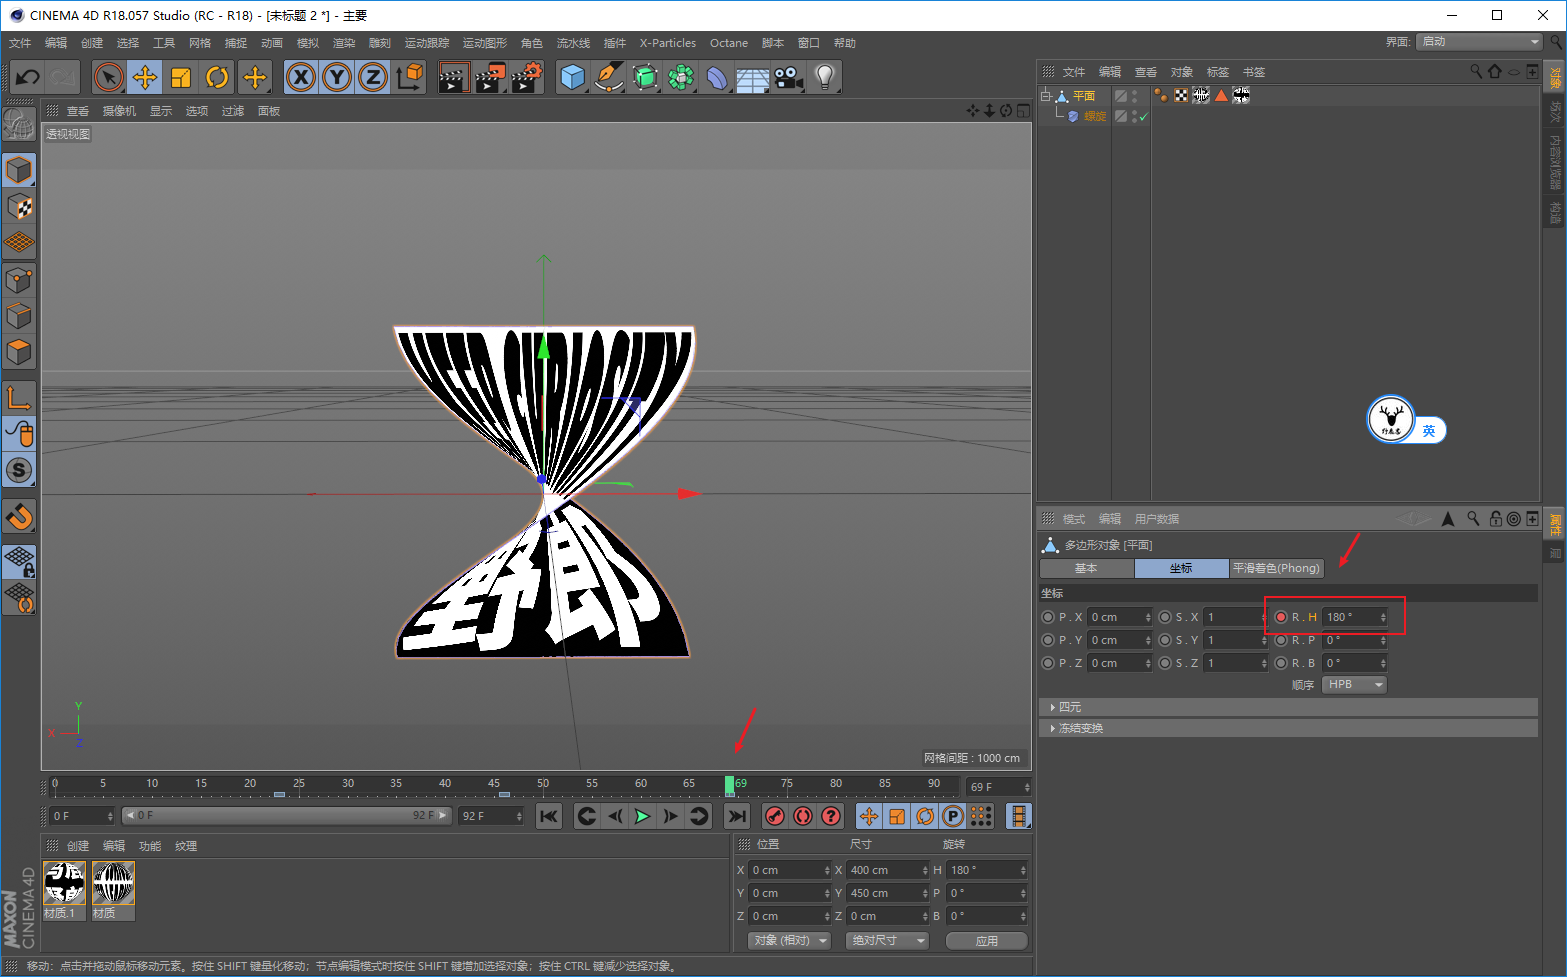The width and height of the screenshot is (1567, 977).
Task: Expand the 冻结变换 section
Action: tap(1287, 728)
